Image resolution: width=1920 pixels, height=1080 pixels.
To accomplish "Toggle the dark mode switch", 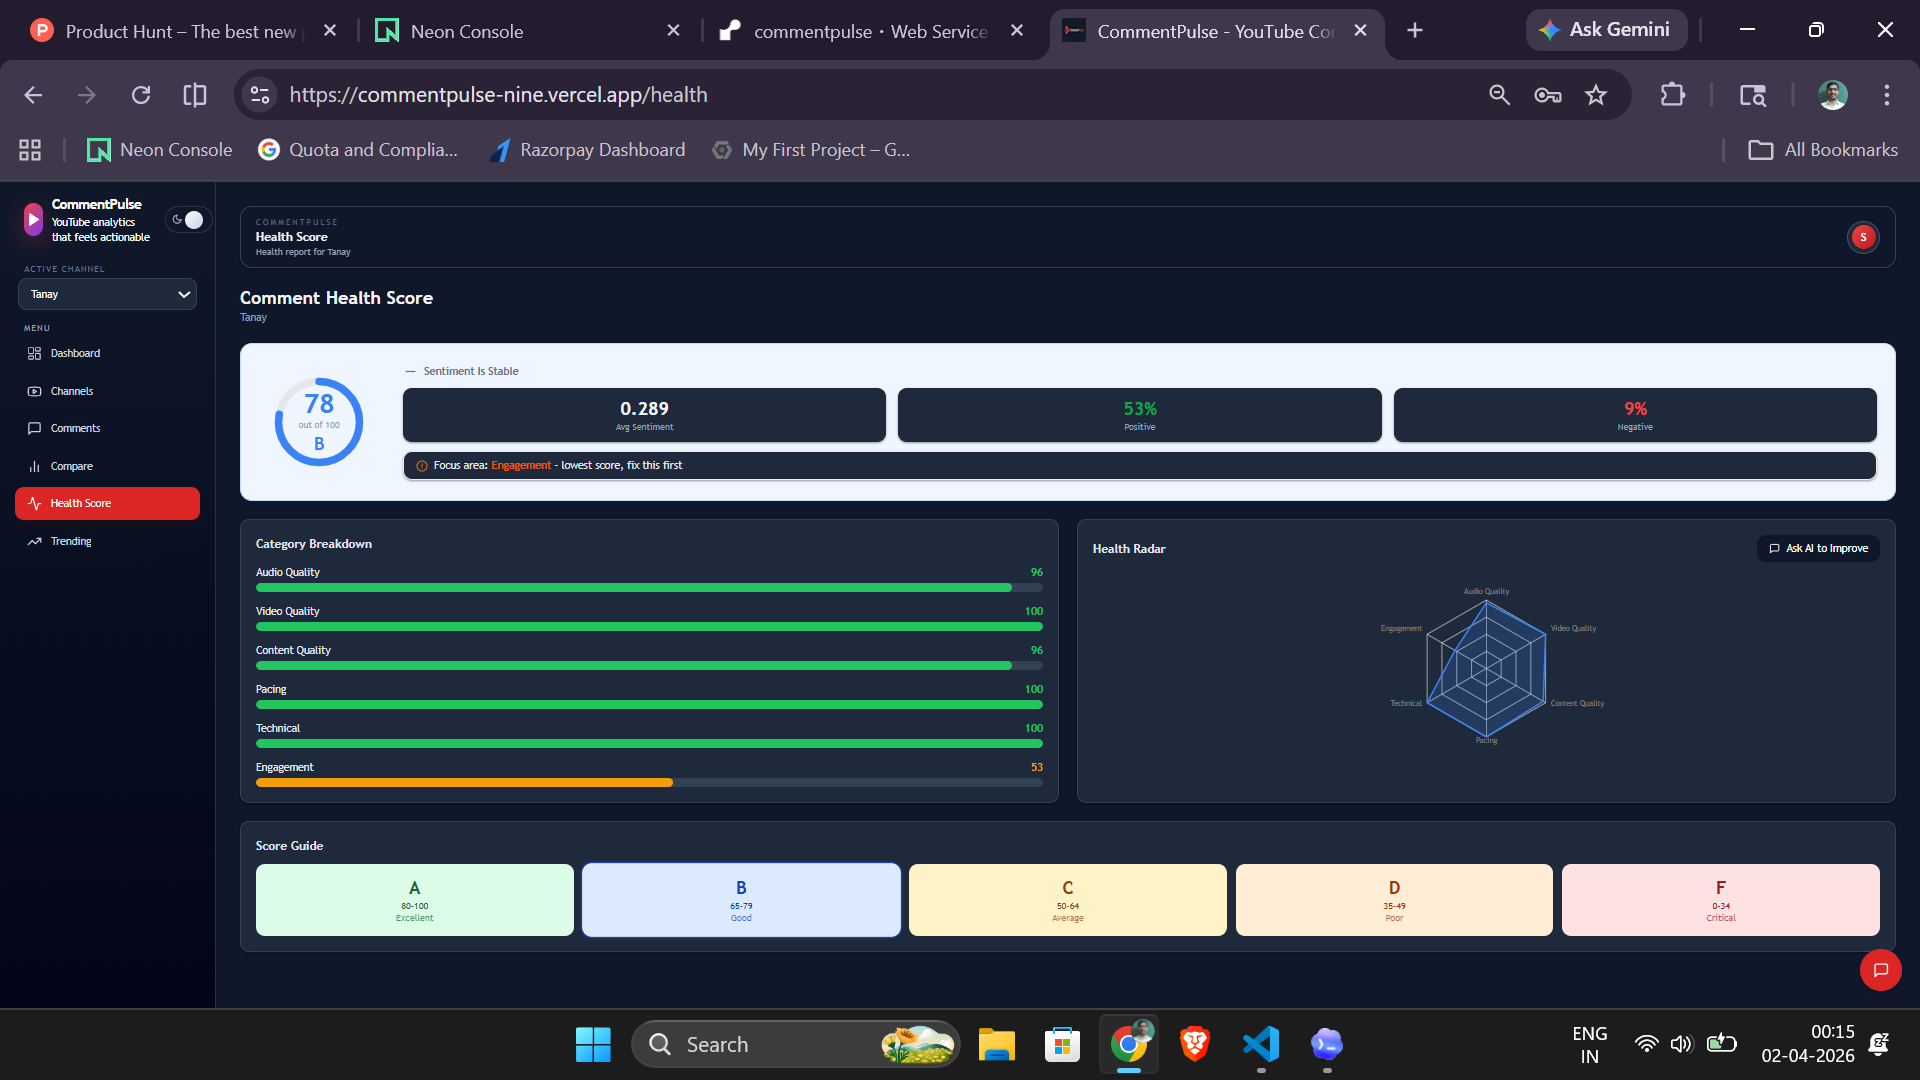I will coord(187,220).
